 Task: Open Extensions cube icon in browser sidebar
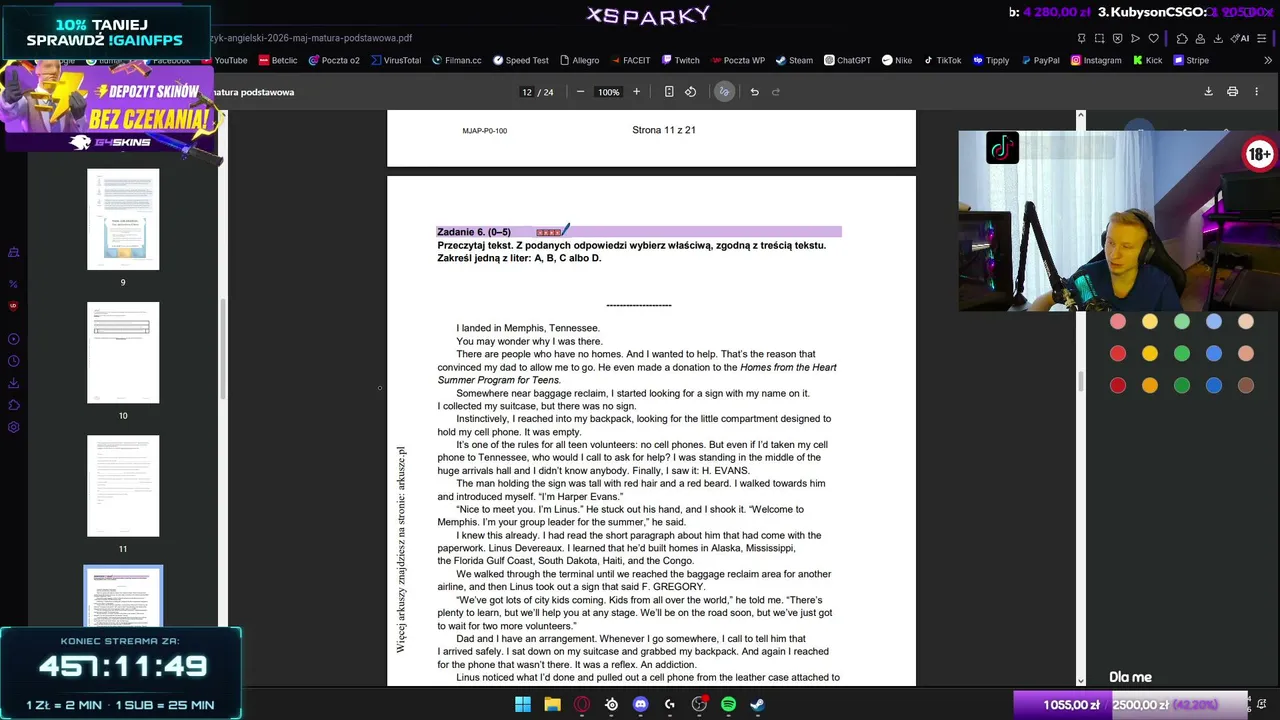[x=13, y=405]
